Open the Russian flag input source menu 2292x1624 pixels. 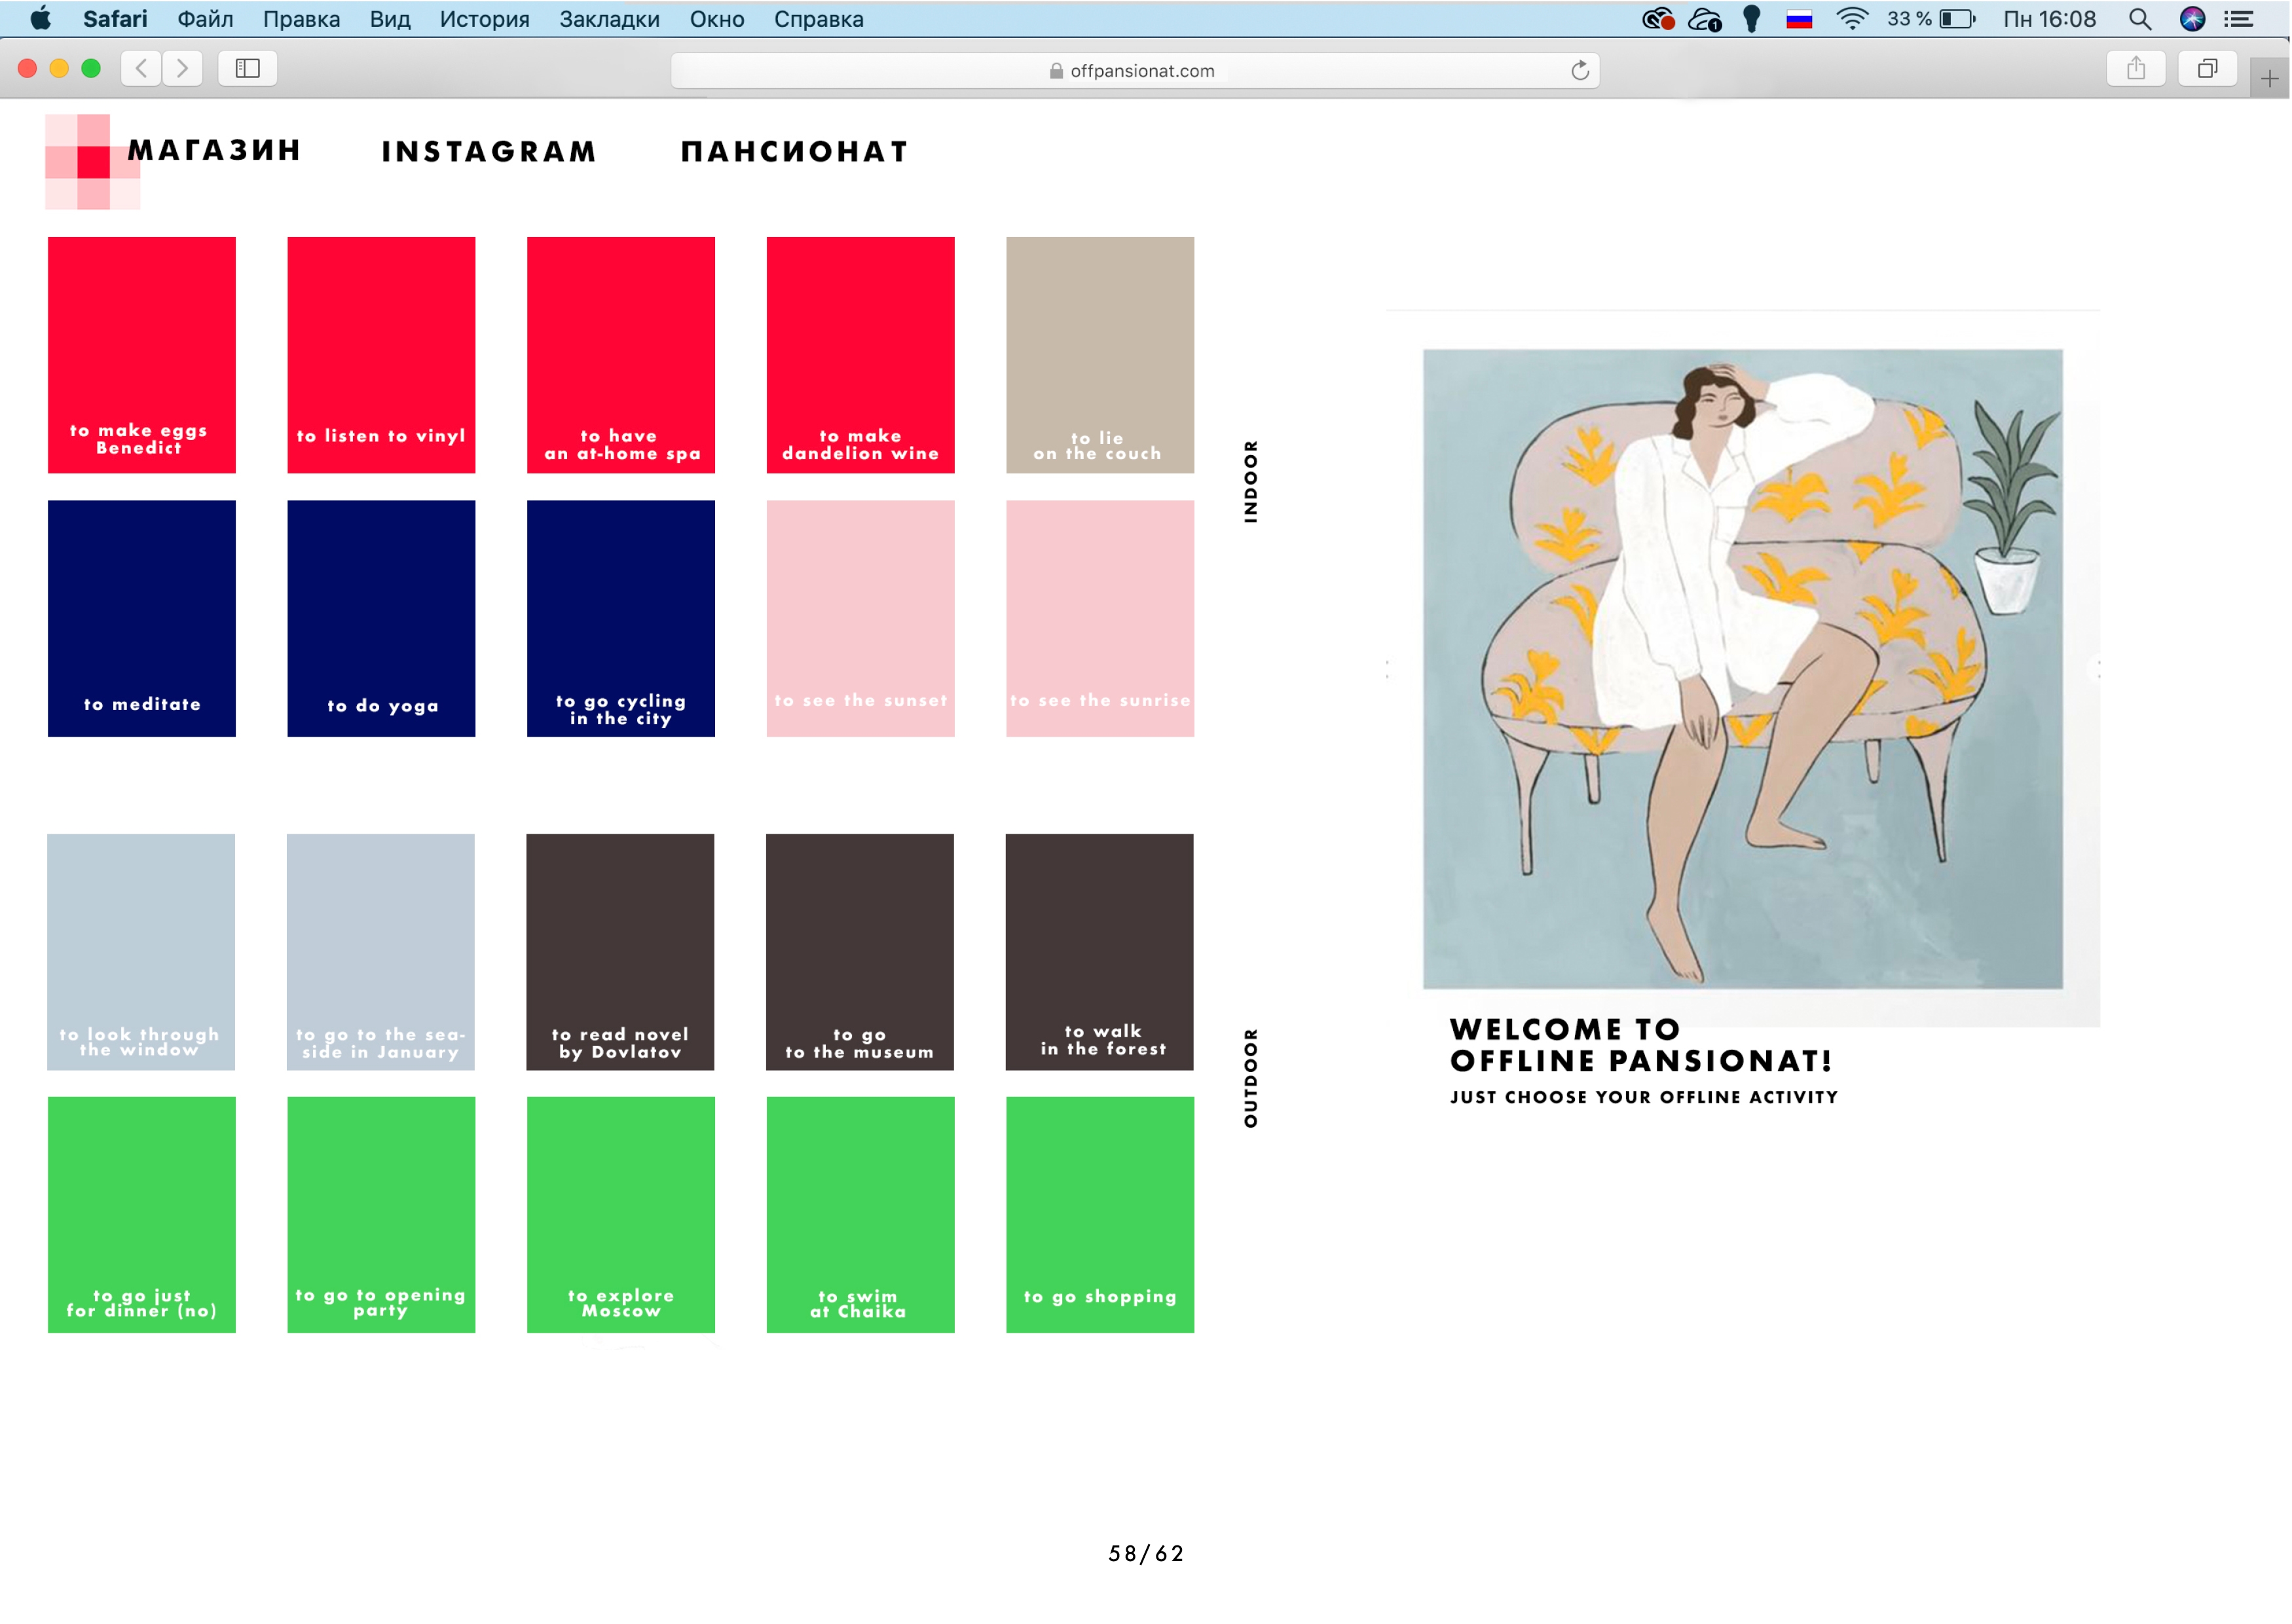(1799, 19)
